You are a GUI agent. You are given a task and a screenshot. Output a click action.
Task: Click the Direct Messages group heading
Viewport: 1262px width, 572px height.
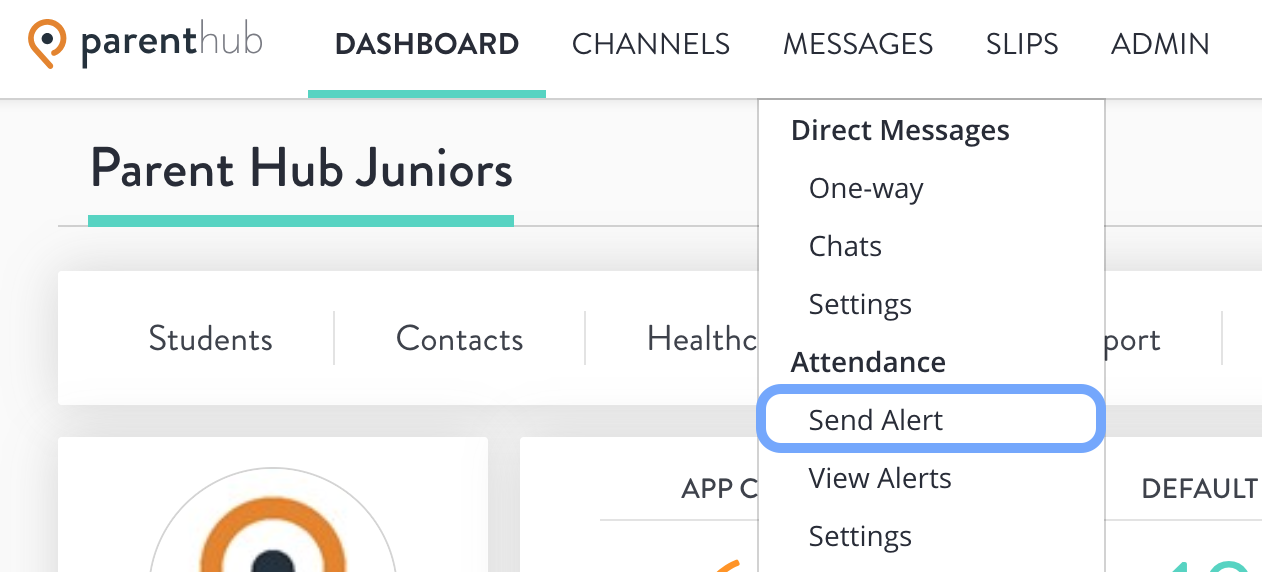[900, 131]
